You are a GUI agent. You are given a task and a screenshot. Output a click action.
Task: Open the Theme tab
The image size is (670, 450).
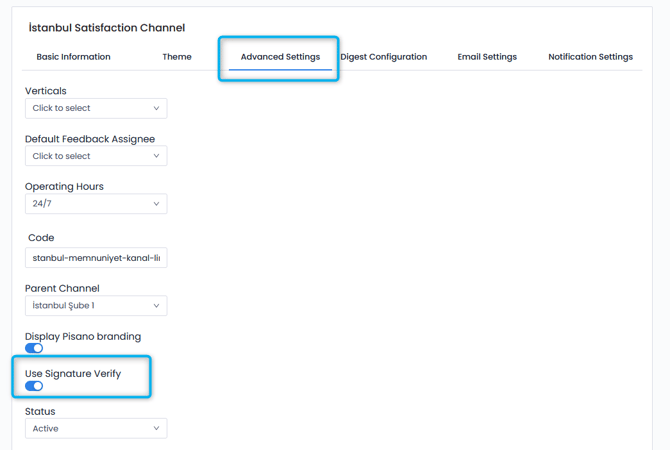177,57
